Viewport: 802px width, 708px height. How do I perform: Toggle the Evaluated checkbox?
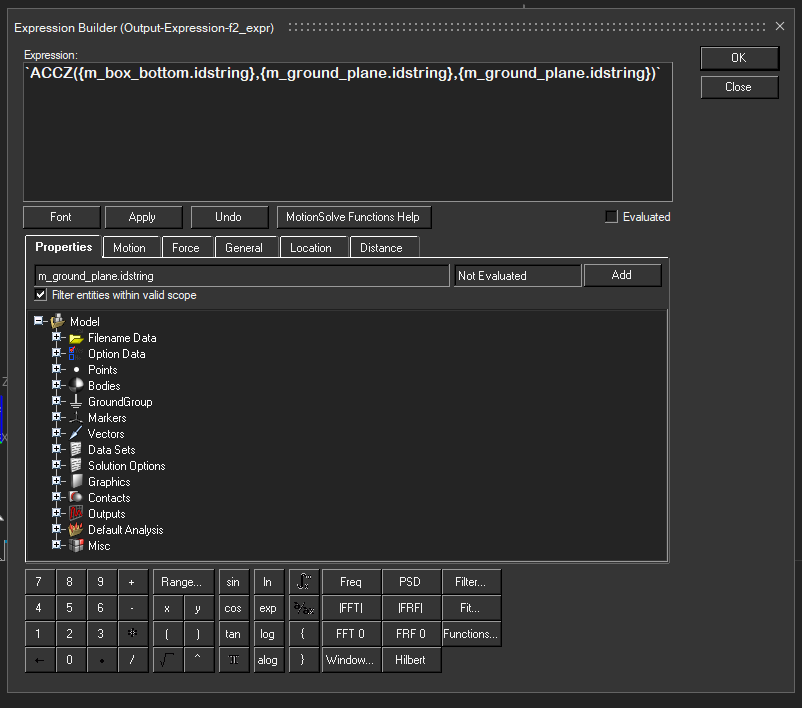click(x=611, y=217)
